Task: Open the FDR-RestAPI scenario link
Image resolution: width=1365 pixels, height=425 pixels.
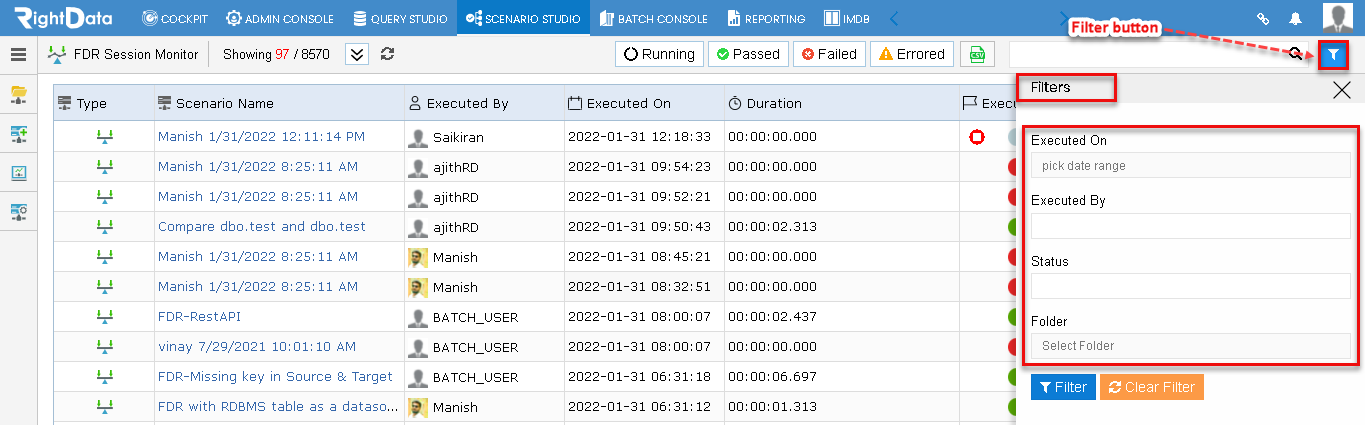Action: [x=199, y=317]
